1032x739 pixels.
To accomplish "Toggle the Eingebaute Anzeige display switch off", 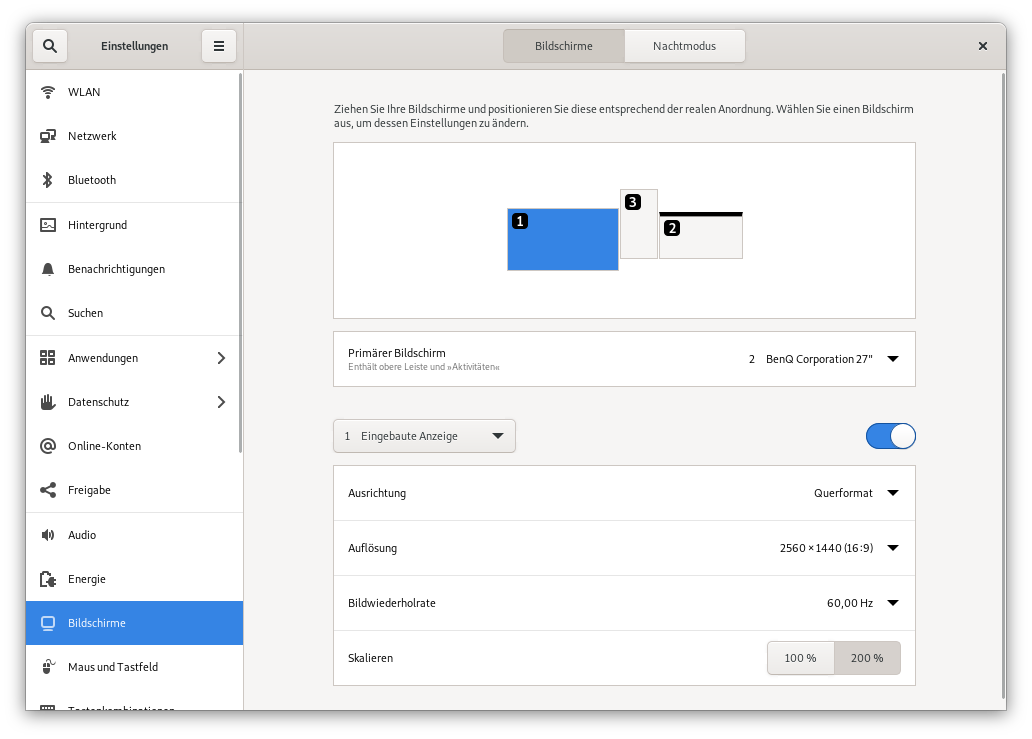I will click(890, 436).
